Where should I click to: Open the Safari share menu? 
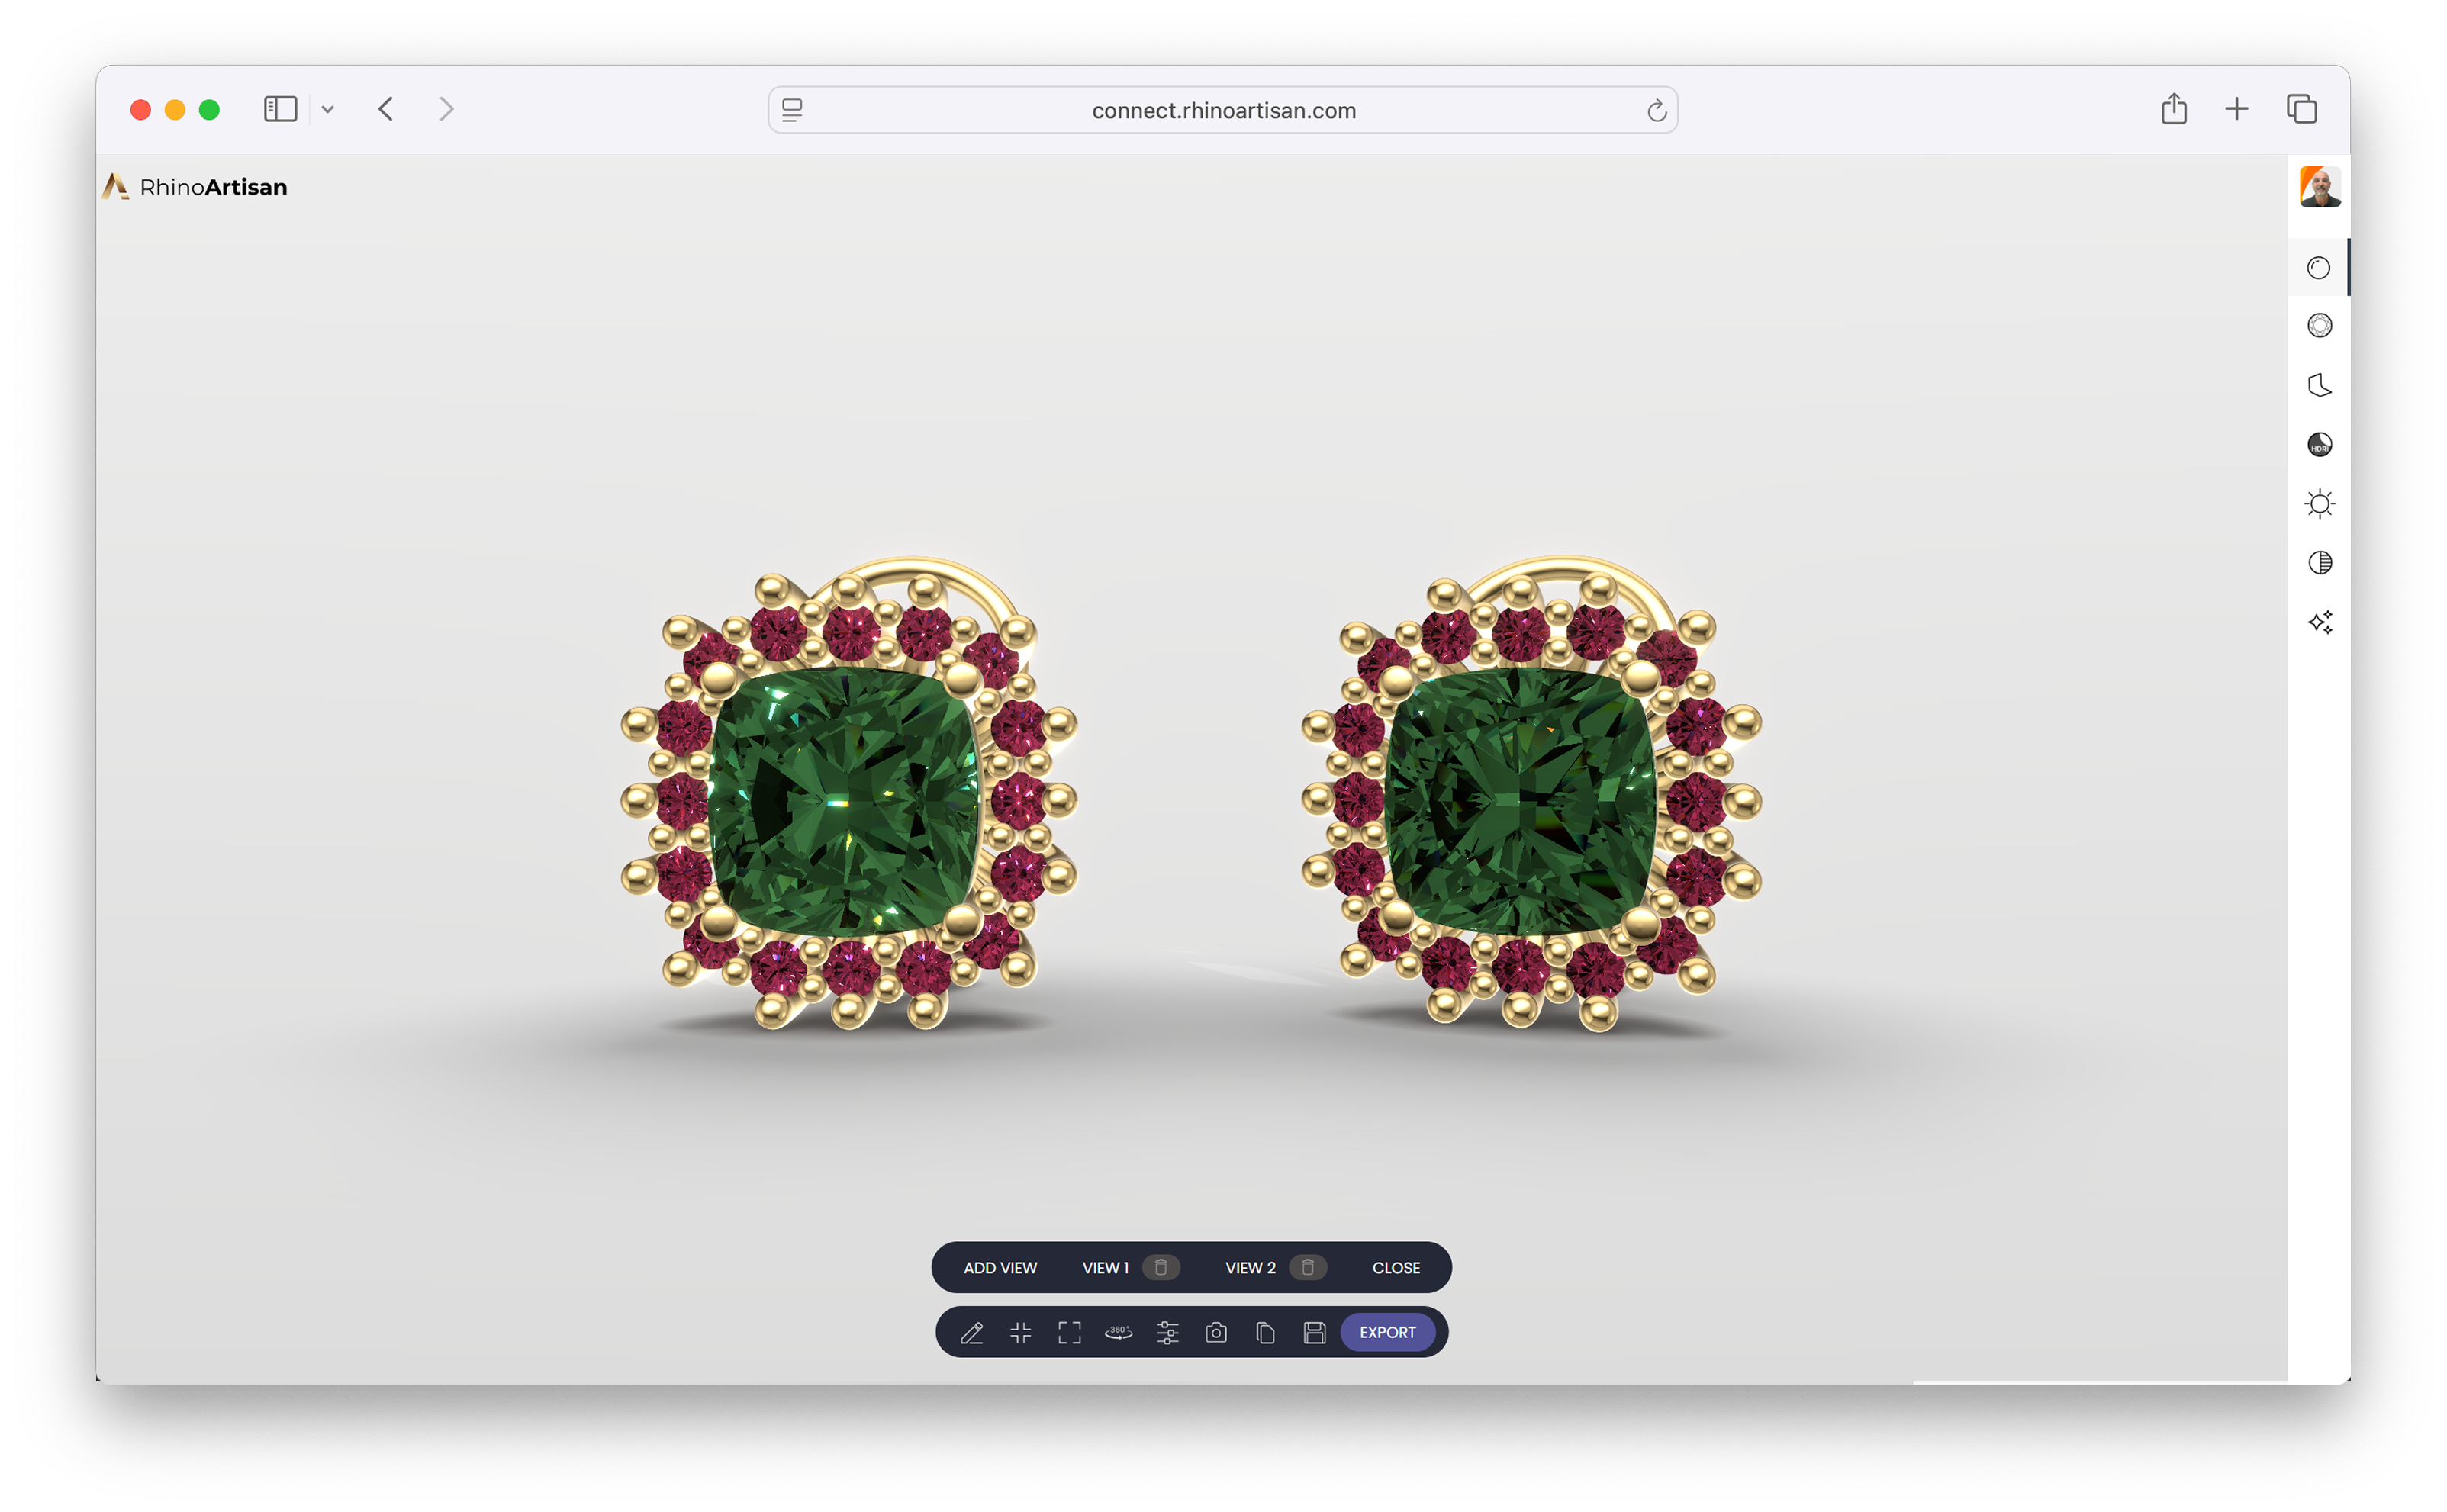pos(2173,108)
